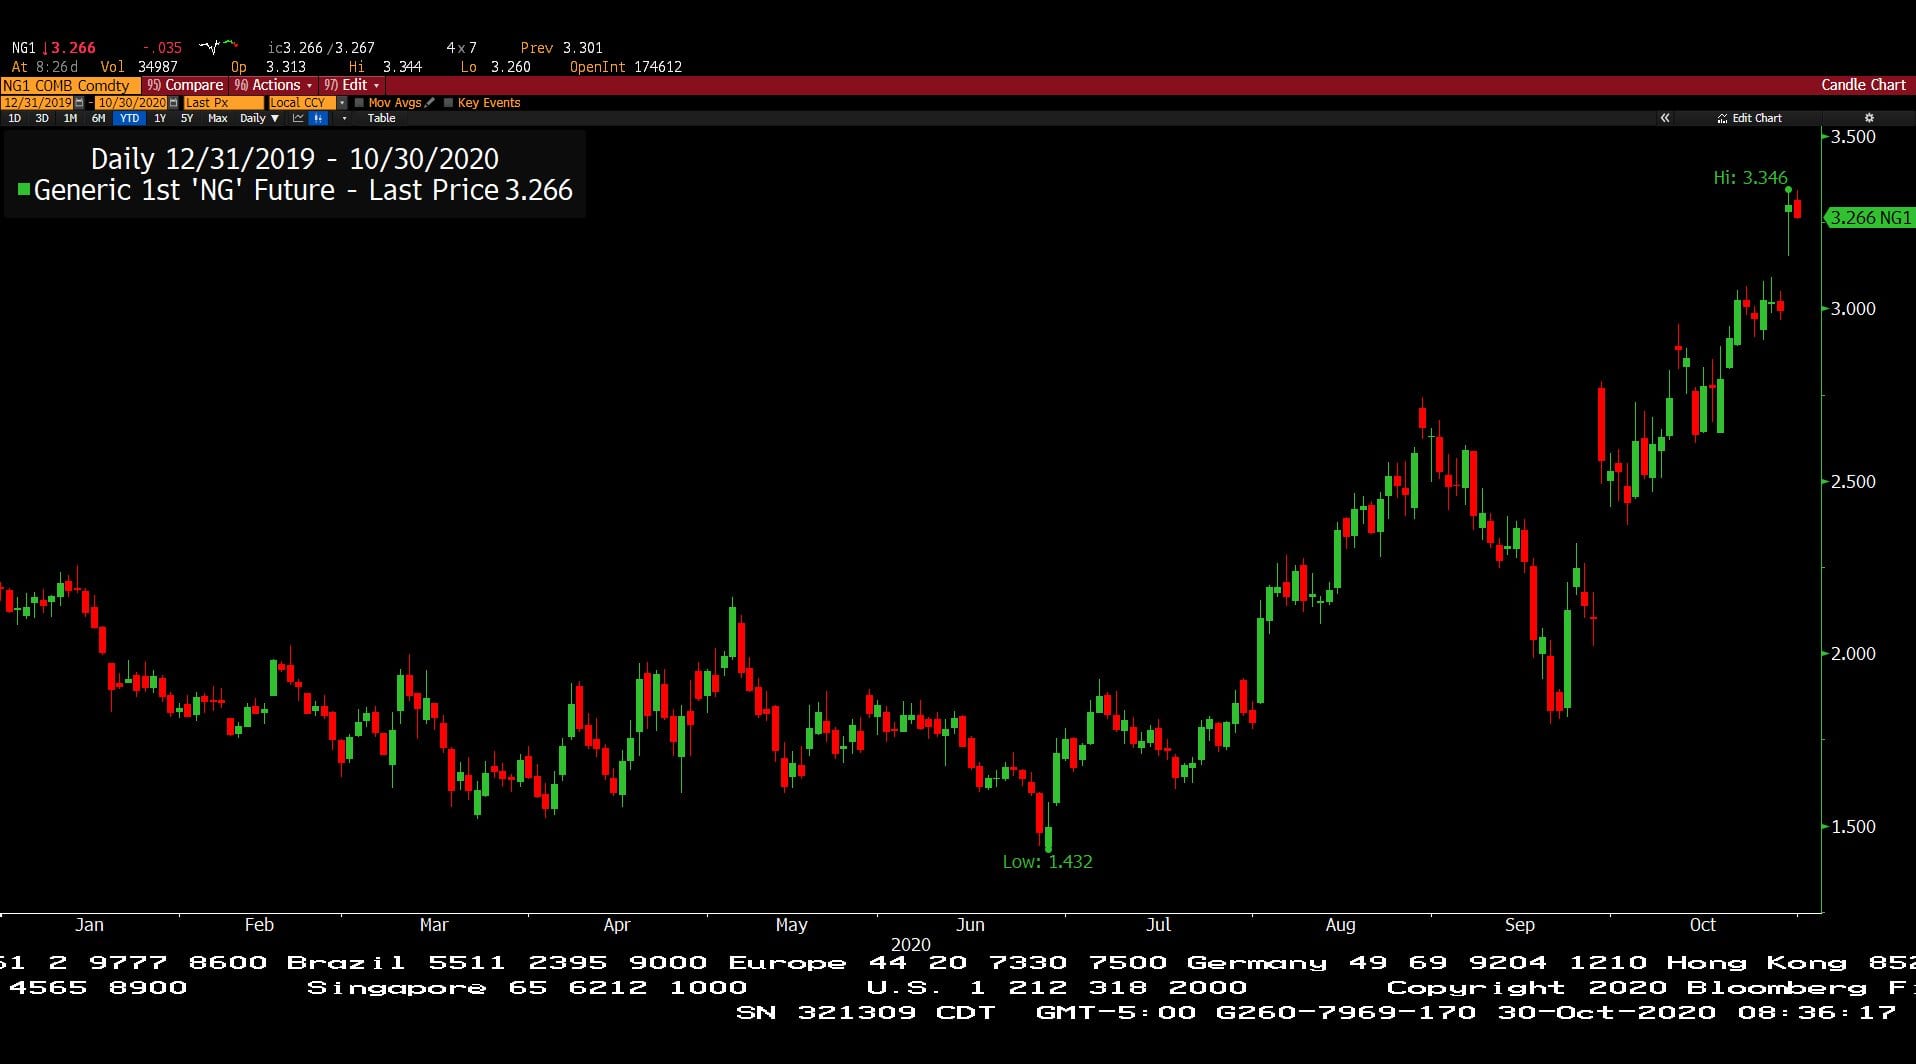Collapse panel with the double-chevron icon
The width and height of the screenshot is (1916, 1064).
[1665, 118]
